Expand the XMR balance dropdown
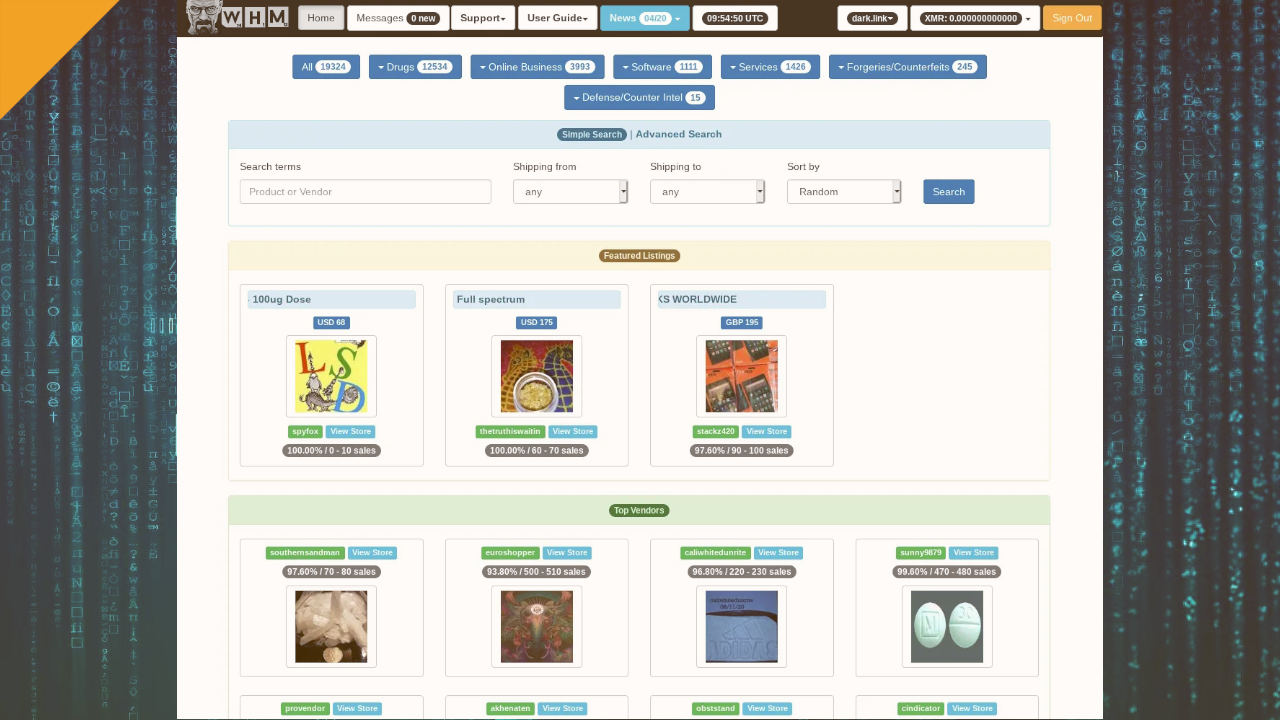 (x=975, y=18)
